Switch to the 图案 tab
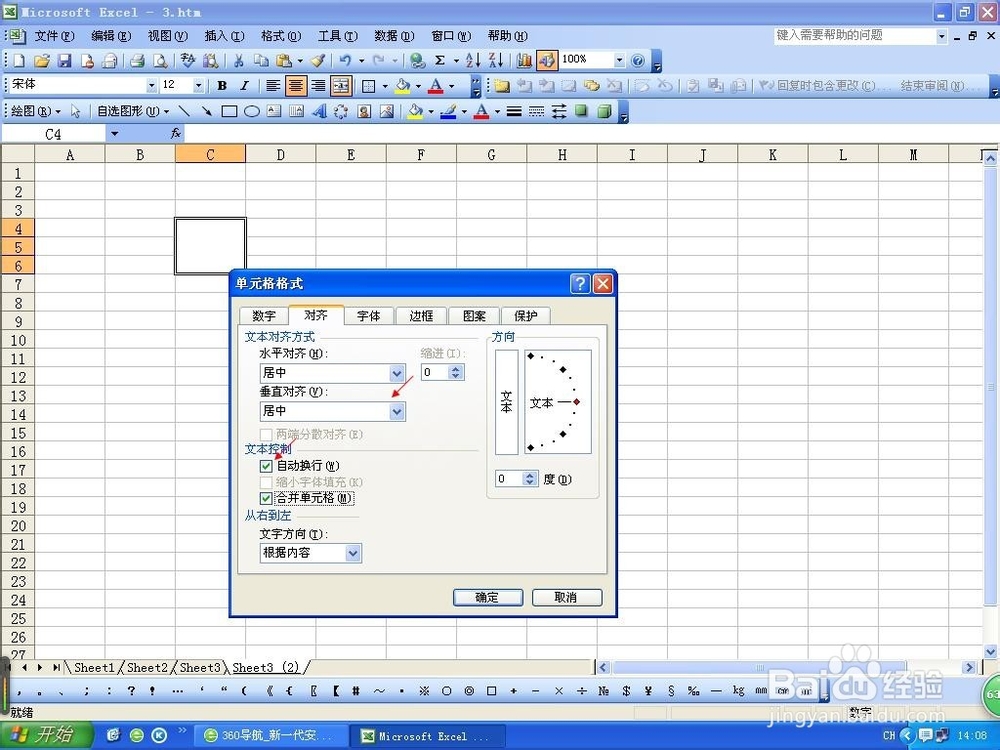 coord(474,316)
